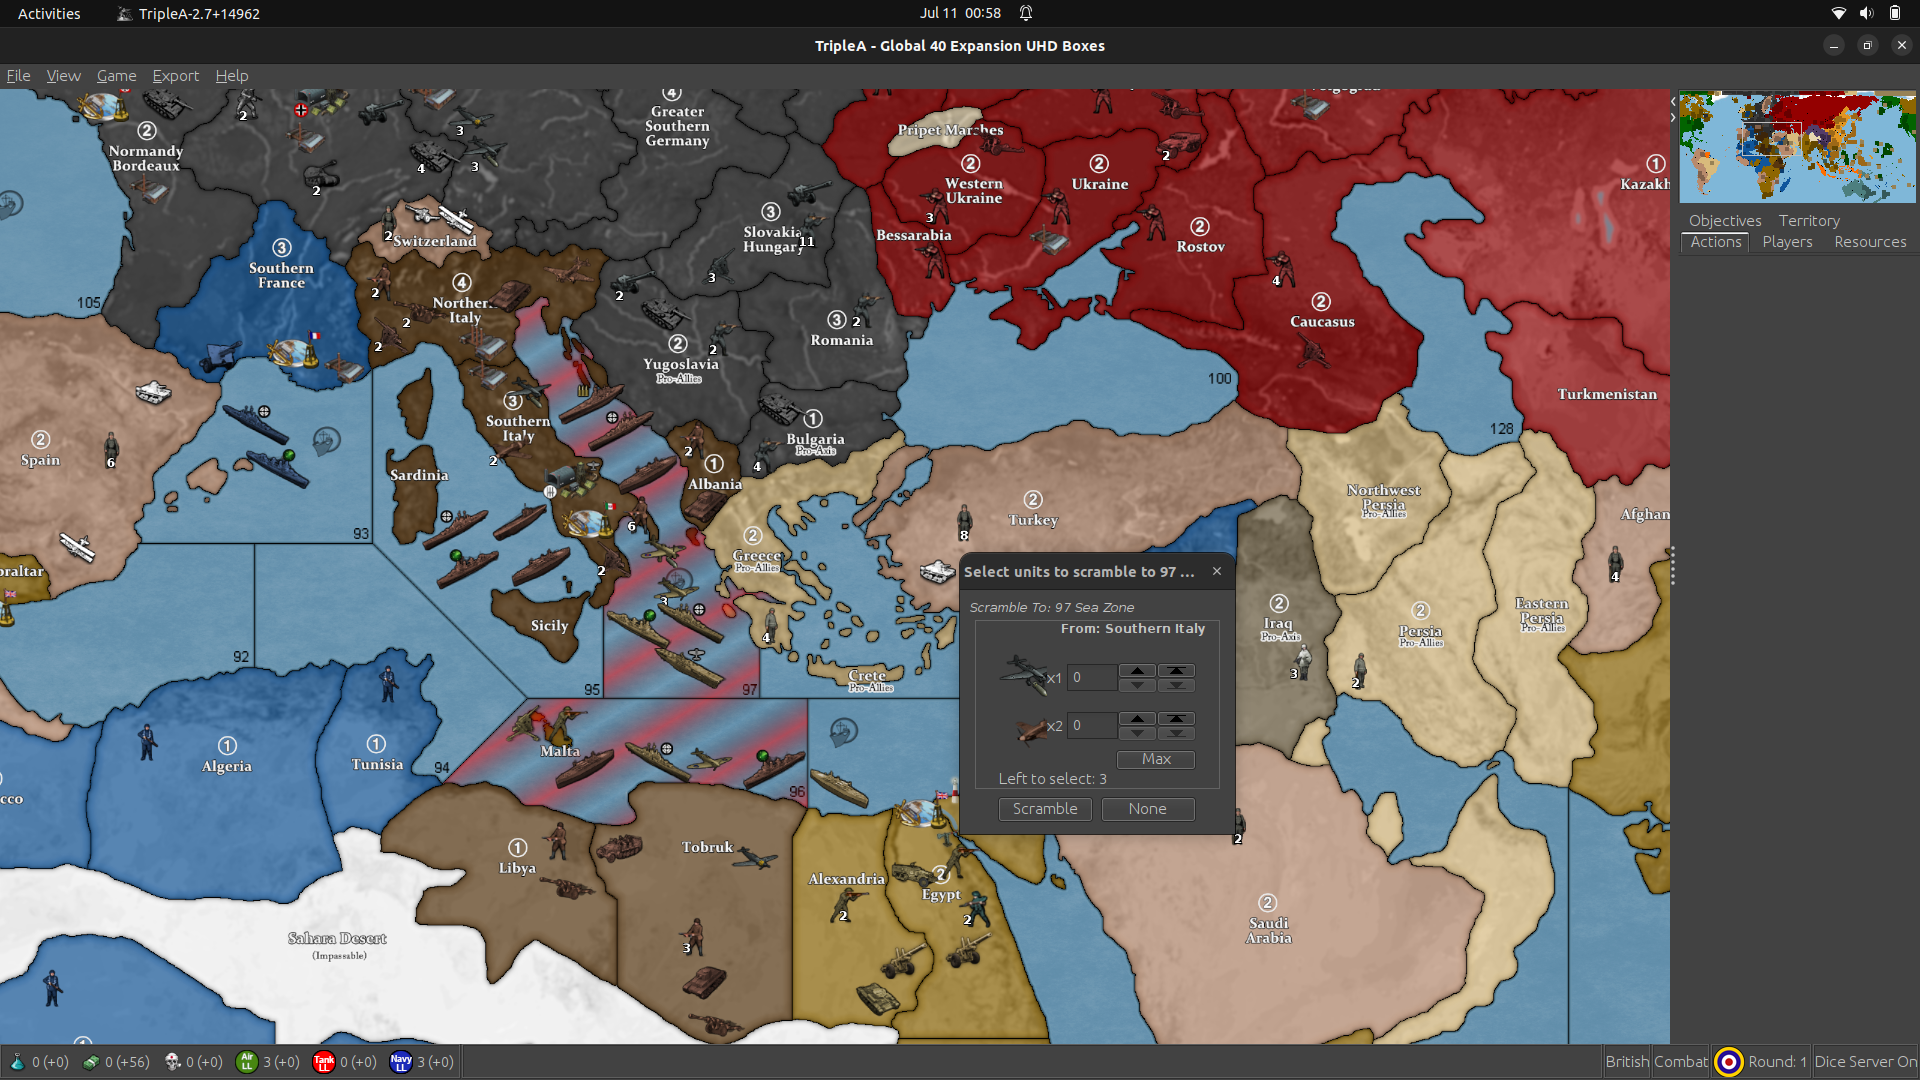The image size is (1920, 1080).
Task: Click the Sardinia territory label
Action: 419,474
